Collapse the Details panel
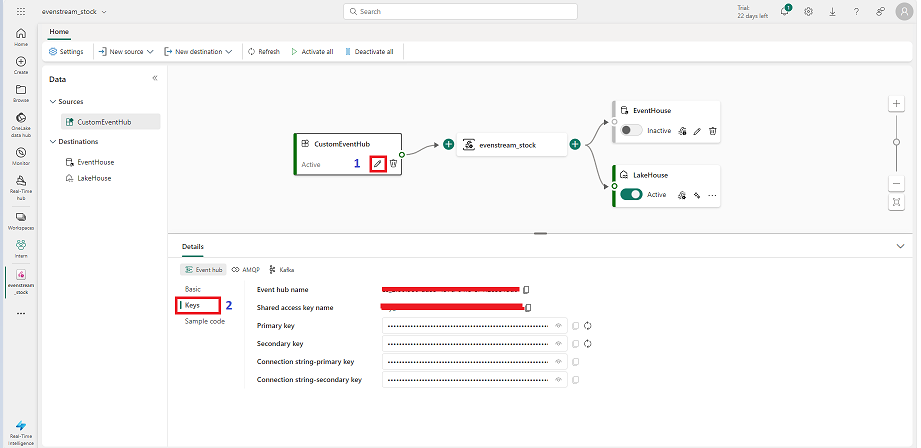Screen dimensions: 921x448 pos(900,247)
